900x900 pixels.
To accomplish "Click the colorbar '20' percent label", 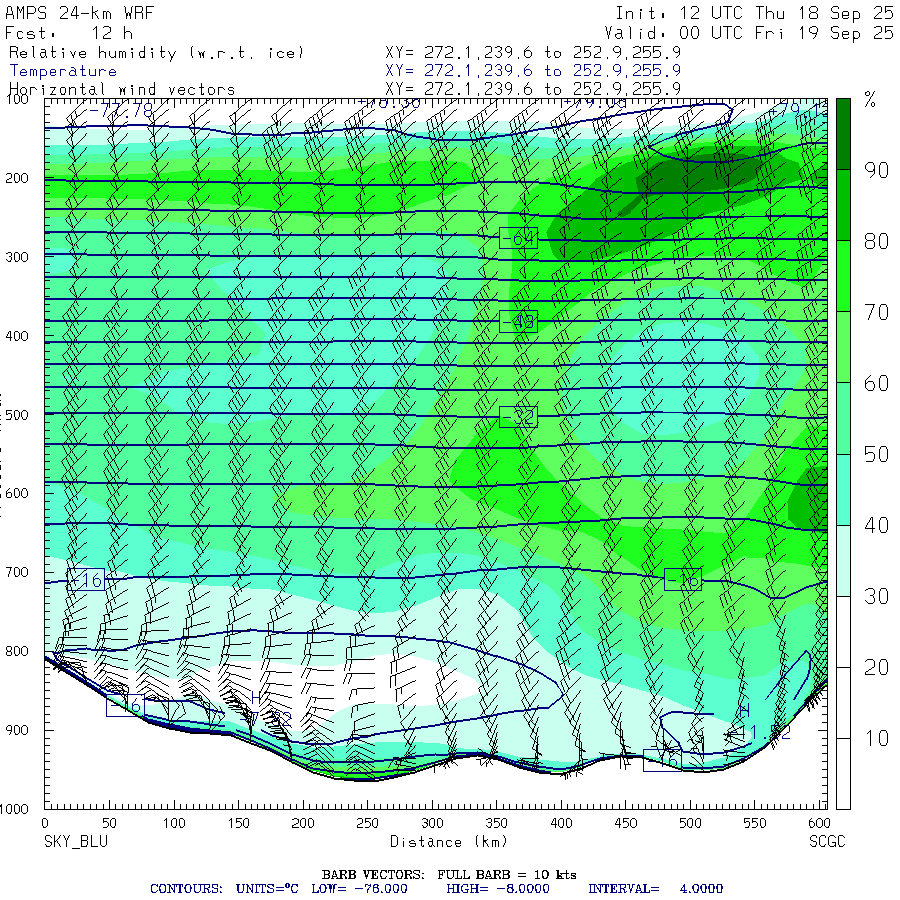I will 876,668.
